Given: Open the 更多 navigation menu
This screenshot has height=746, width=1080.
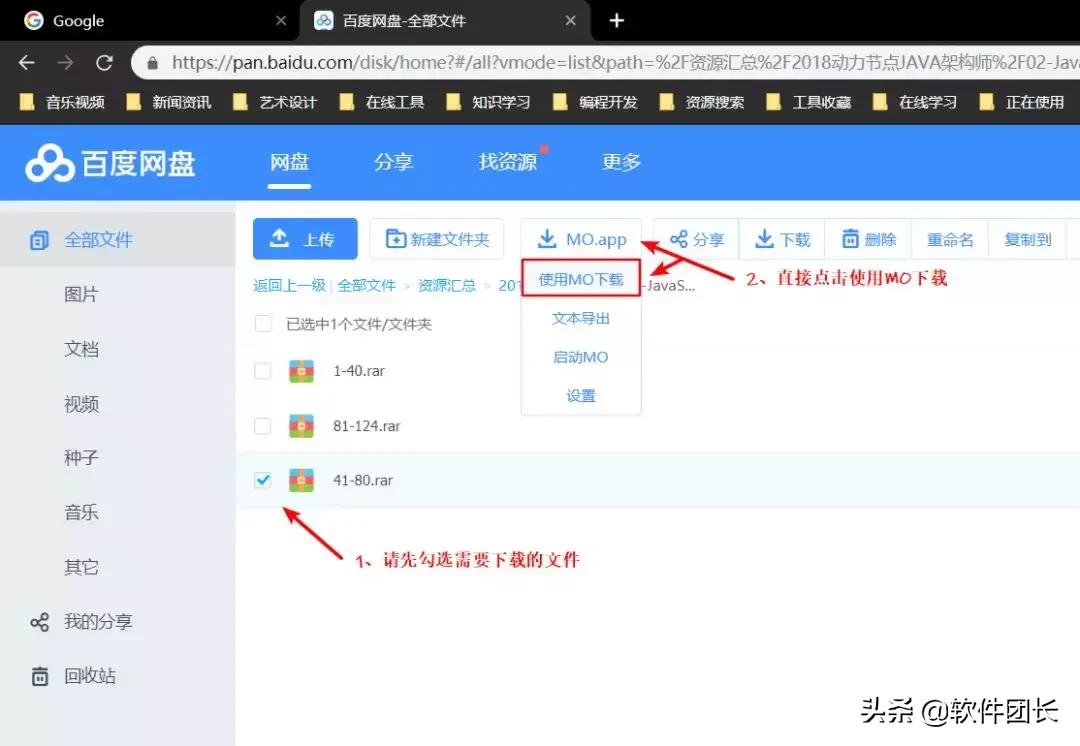Looking at the screenshot, I should click(621, 163).
